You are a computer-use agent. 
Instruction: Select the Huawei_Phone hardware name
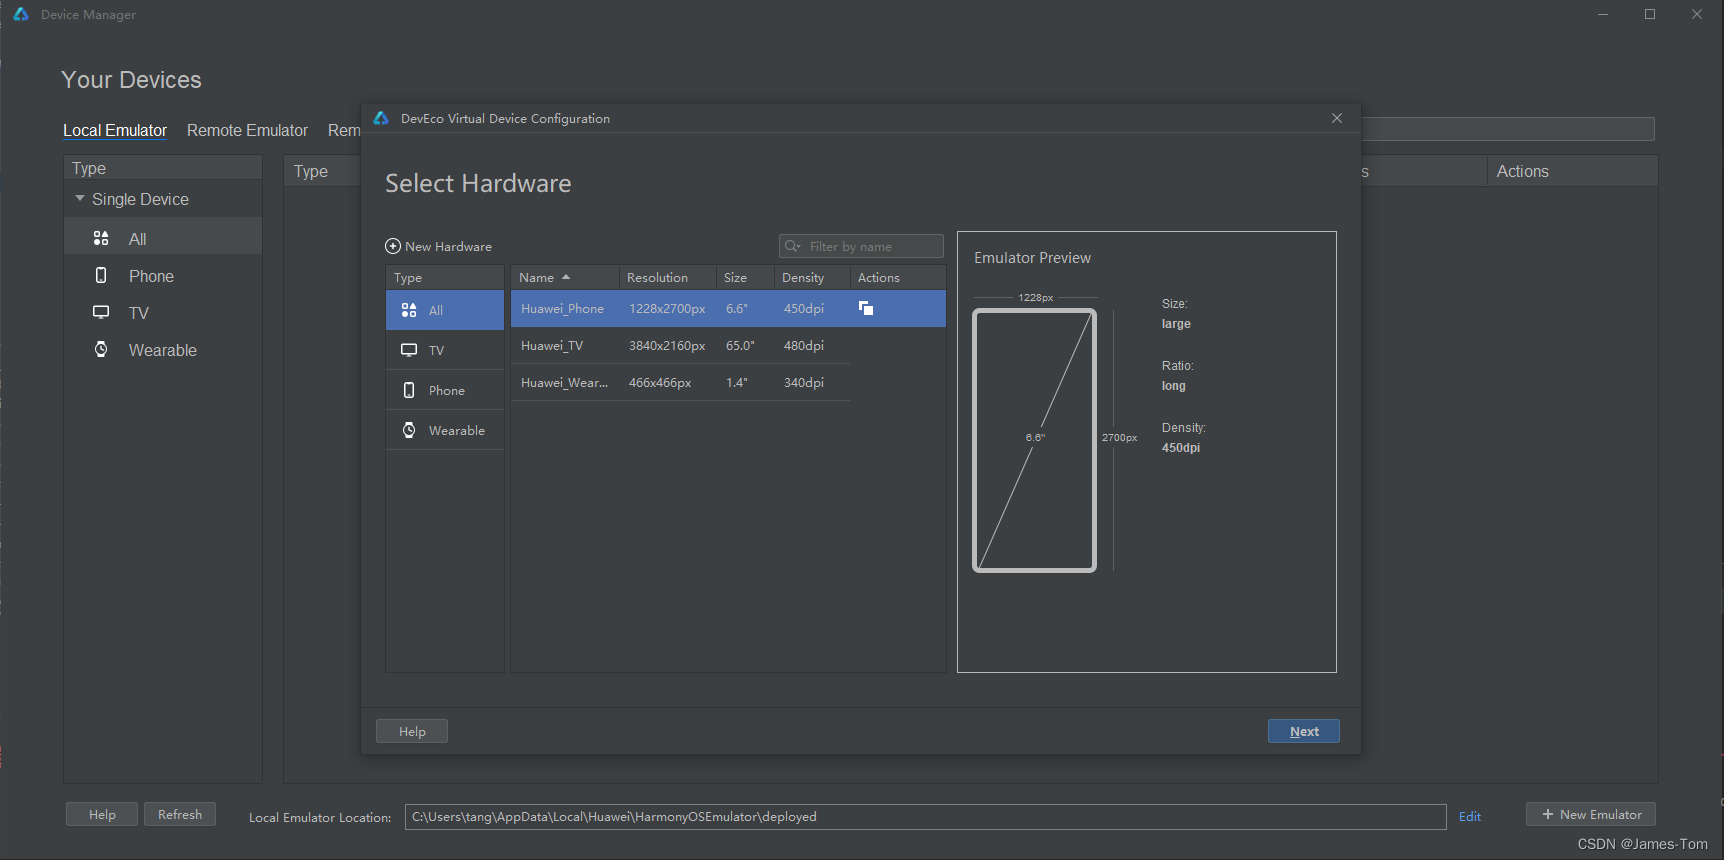point(562,308)
